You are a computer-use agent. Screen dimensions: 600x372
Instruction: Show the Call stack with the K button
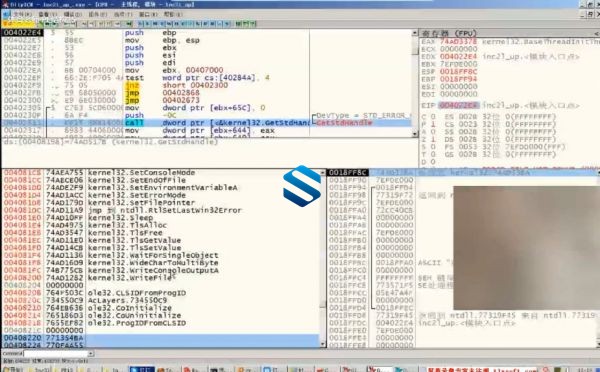coord(198,24)
